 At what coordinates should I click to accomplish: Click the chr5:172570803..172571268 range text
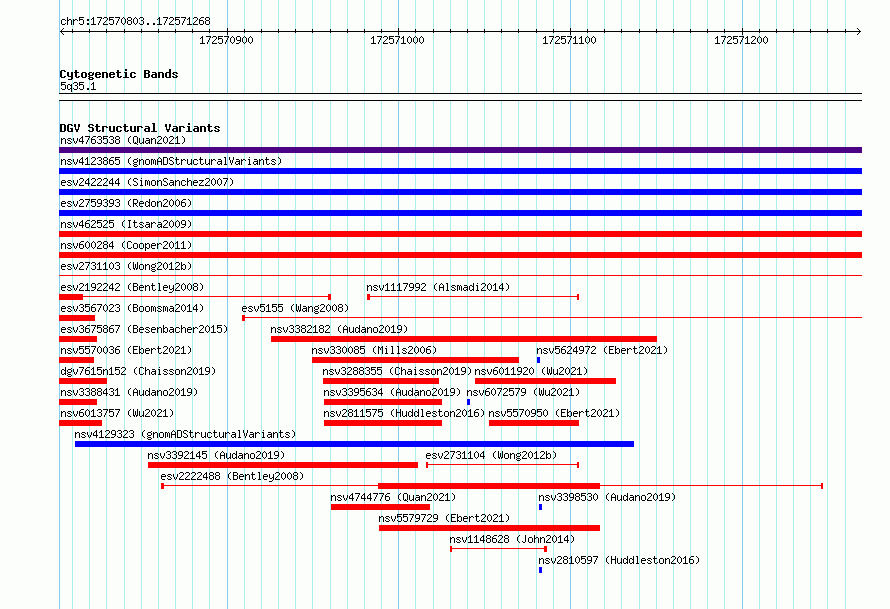(135, 21)
